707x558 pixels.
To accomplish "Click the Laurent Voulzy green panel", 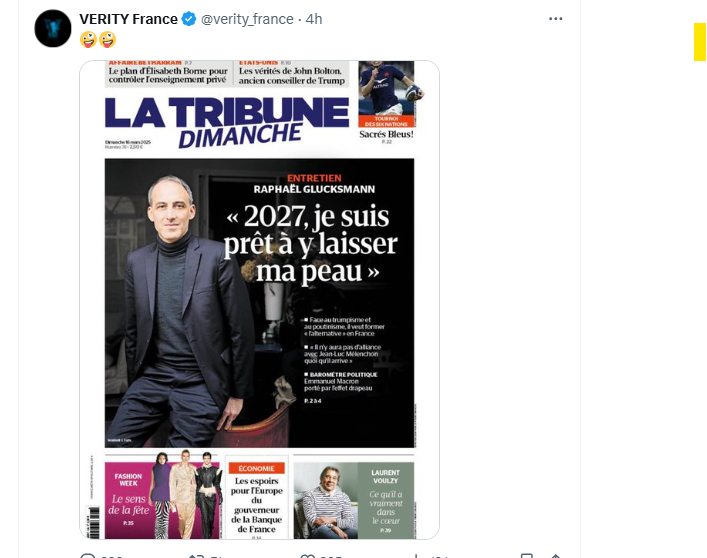I will click(354, 500).
